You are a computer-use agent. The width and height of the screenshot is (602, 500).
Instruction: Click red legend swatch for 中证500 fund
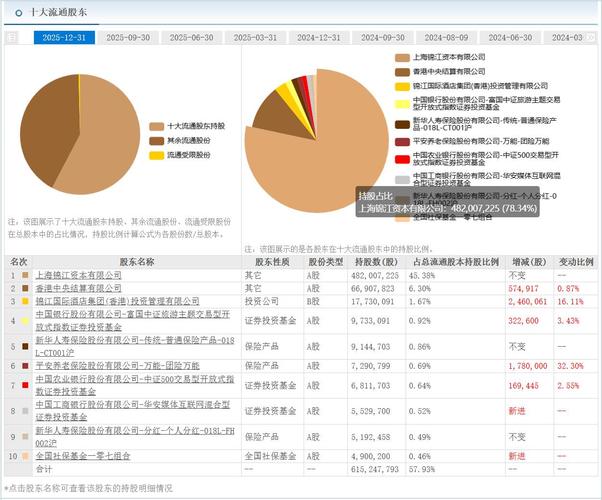click(x=402, y=159)
